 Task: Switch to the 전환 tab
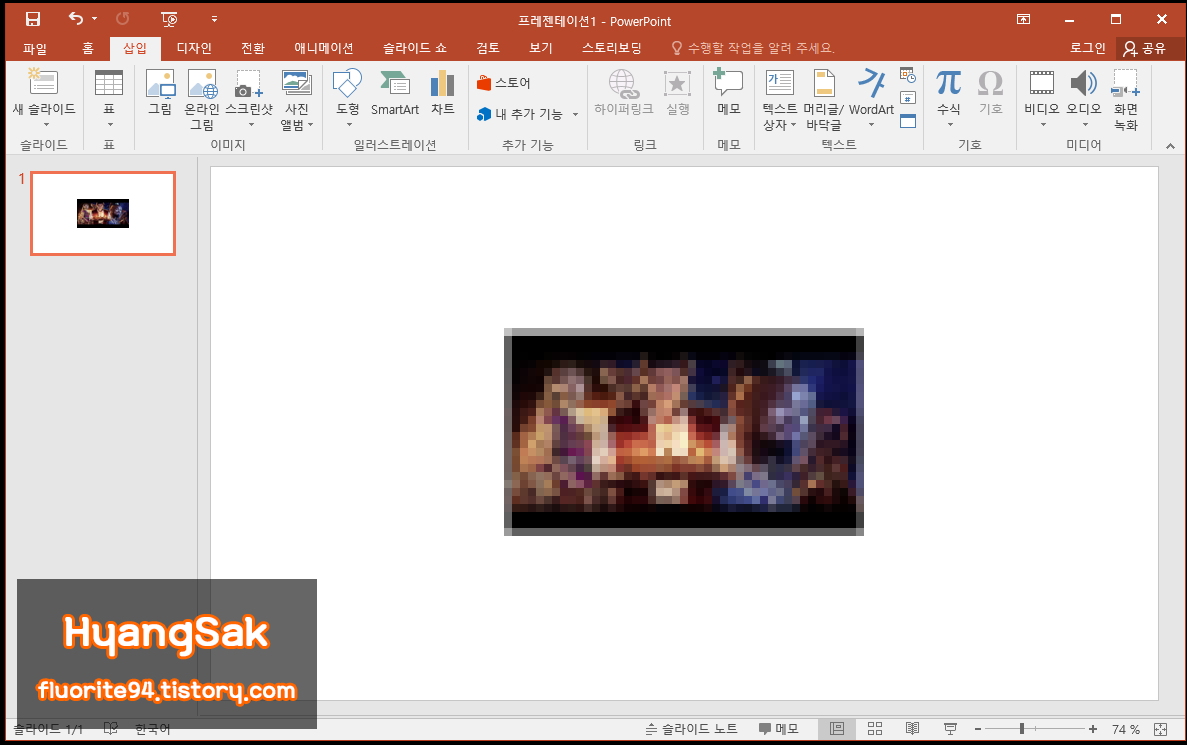[x=253, y=48]
